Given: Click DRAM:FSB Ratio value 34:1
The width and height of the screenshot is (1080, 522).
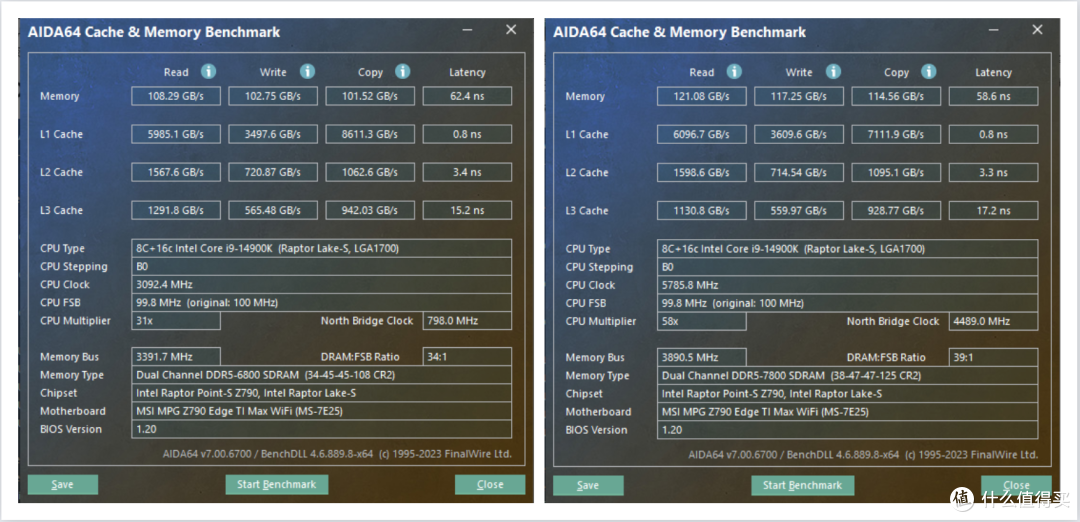Looking at the screenshot, I should pyautogui.click(x=467, y=357).
